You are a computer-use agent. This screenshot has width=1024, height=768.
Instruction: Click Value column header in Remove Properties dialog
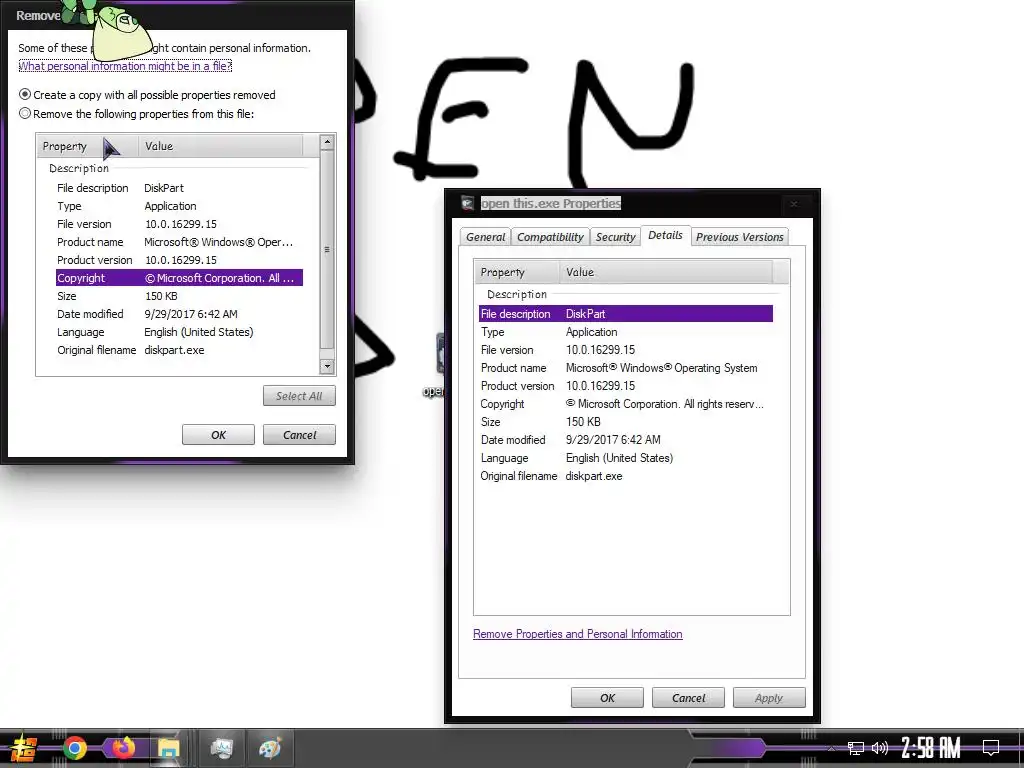tap(220, 146)
